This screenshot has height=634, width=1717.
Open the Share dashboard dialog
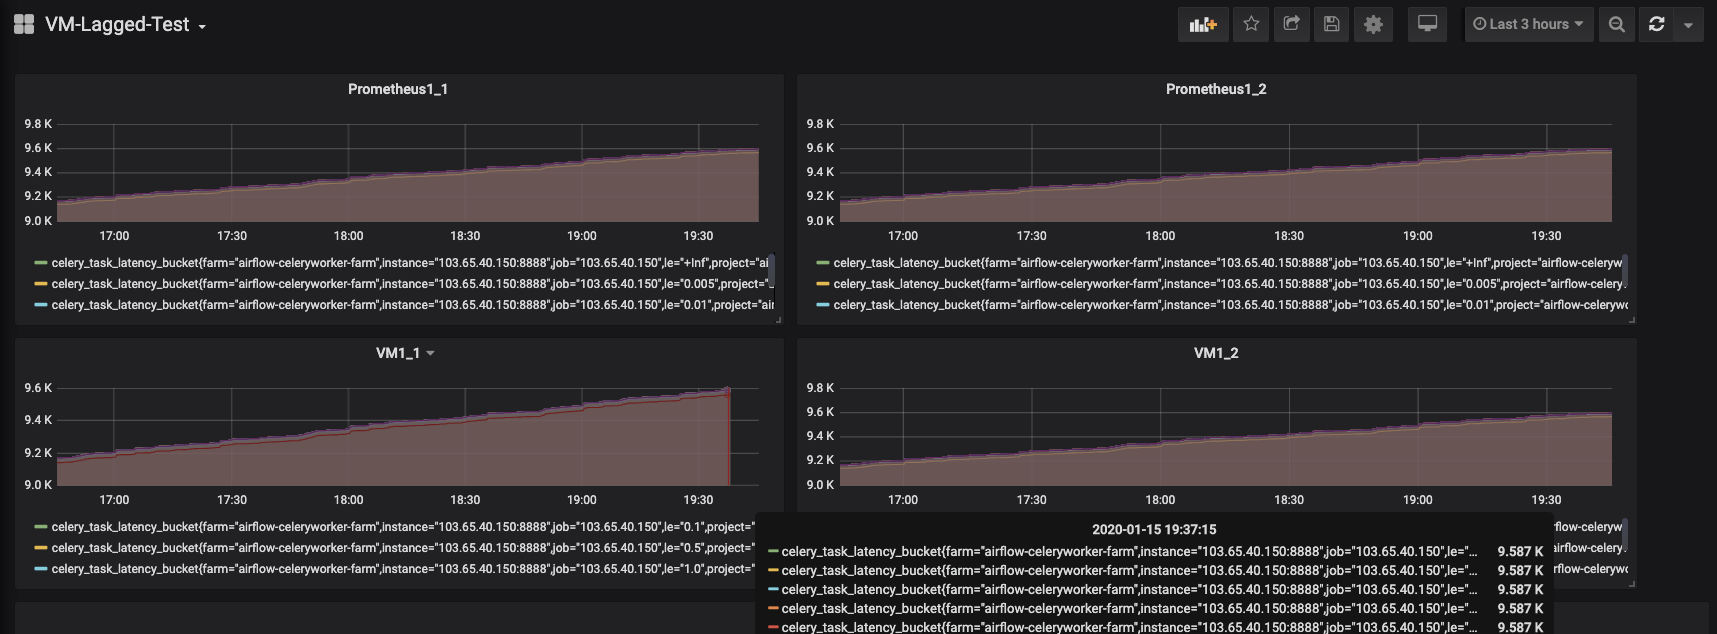click(1291, 24)
